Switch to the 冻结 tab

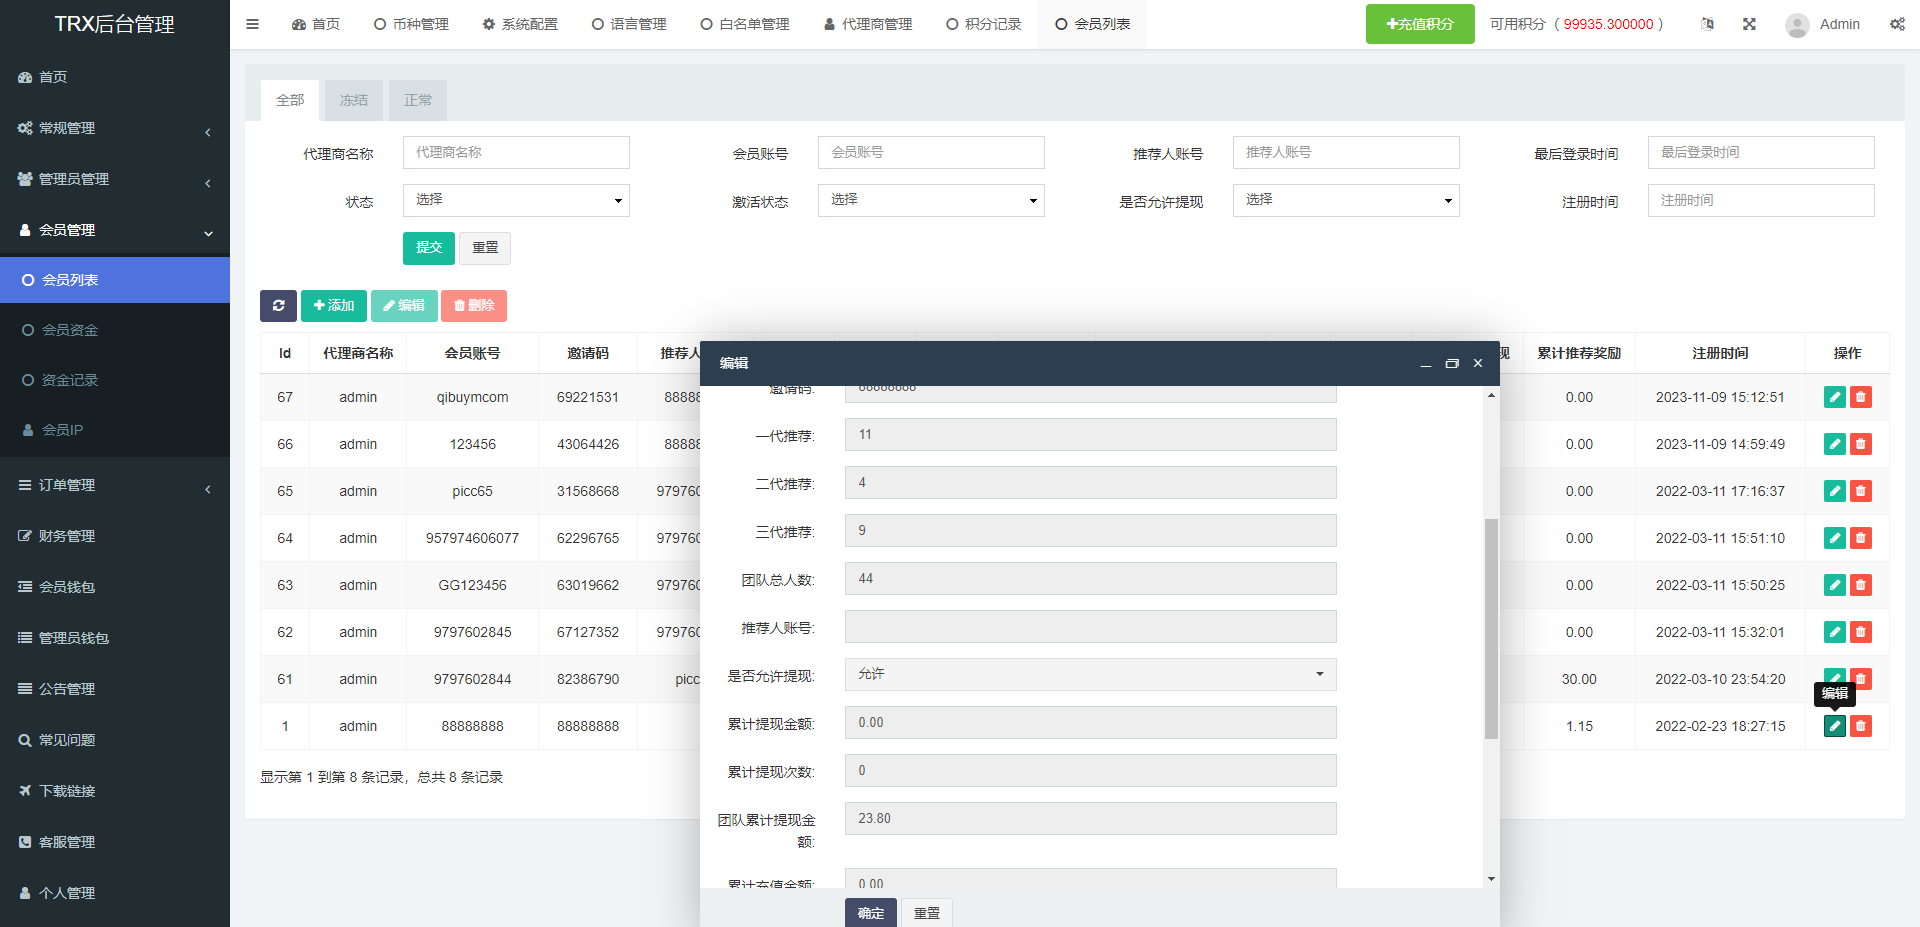(354, 100)
